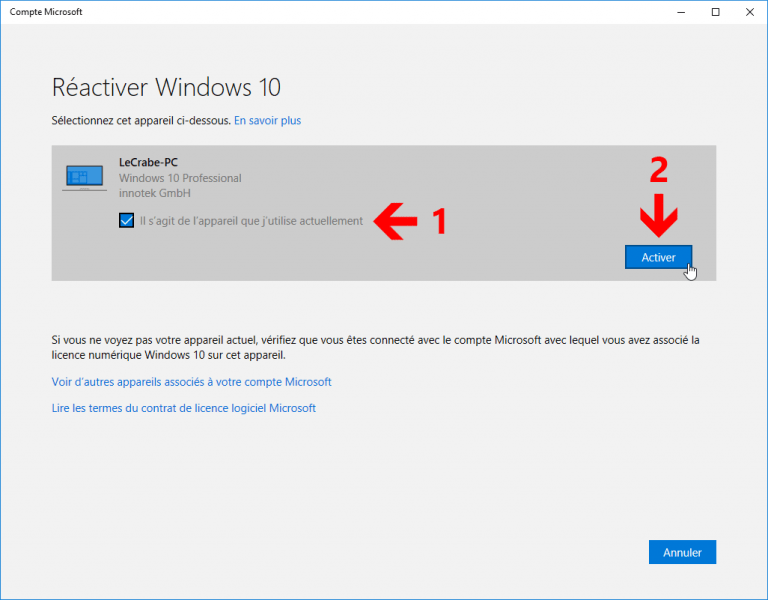Click the 'Windows 10 Professional' edition text

pos(180,178)
